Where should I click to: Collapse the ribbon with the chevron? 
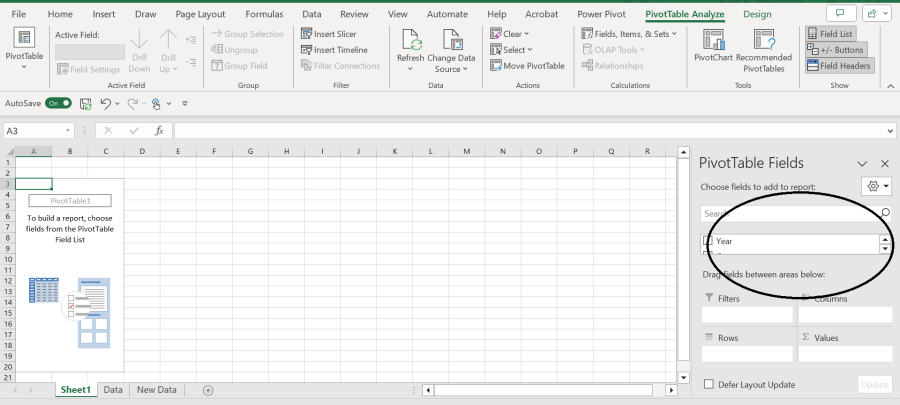pos(891,86)
